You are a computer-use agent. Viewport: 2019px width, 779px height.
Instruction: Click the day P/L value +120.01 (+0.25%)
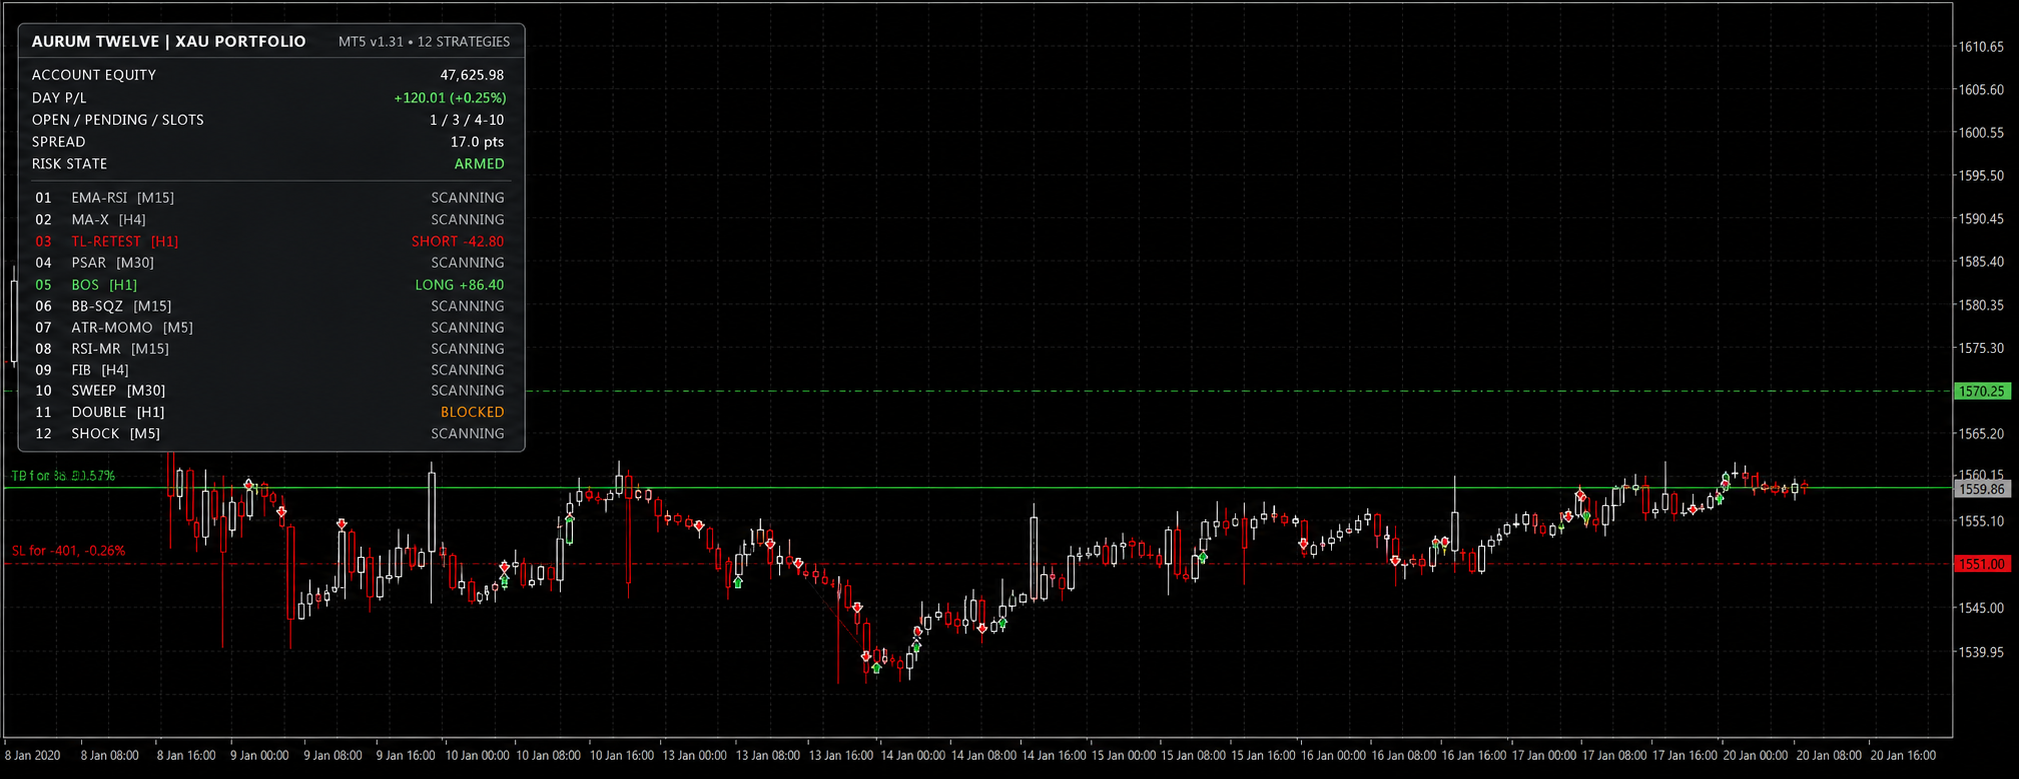click(450, 98)
